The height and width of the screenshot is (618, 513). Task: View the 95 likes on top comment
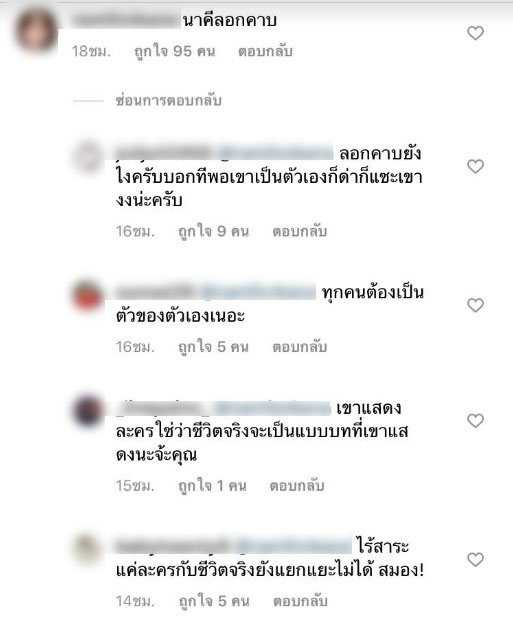175,51
